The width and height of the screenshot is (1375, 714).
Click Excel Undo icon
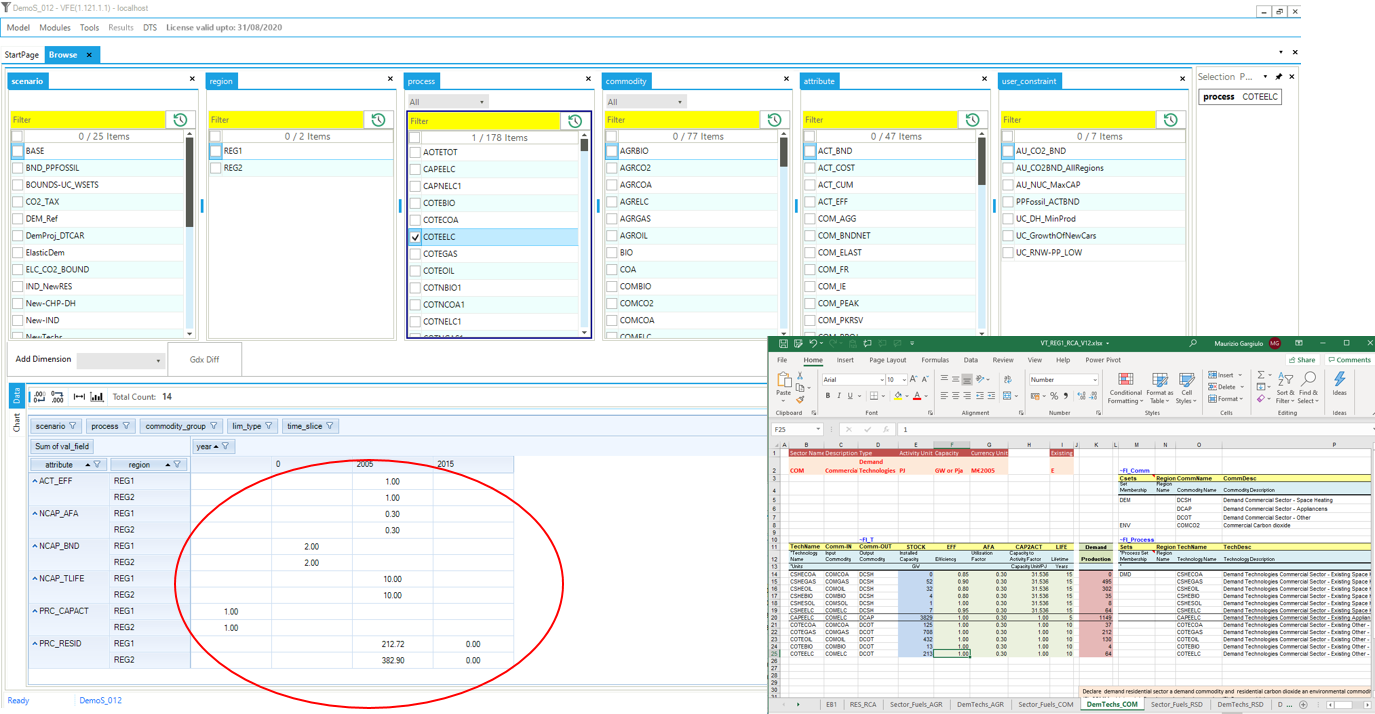pos(813,344)
